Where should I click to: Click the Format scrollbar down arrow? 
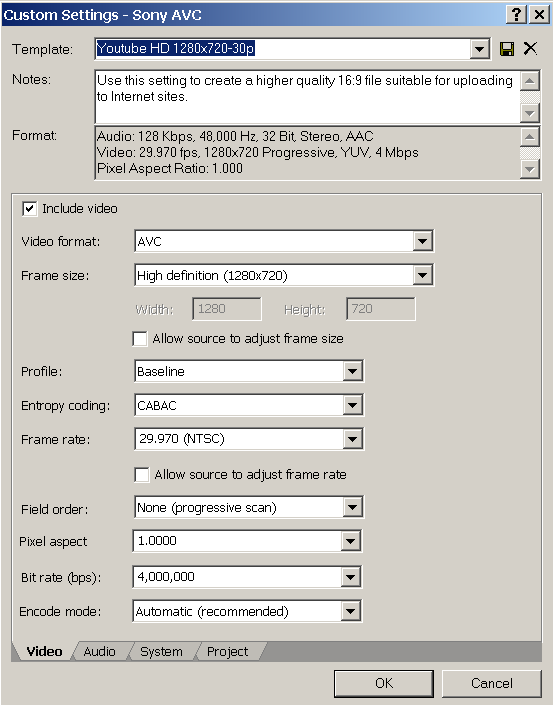click(x=530, y=170)
